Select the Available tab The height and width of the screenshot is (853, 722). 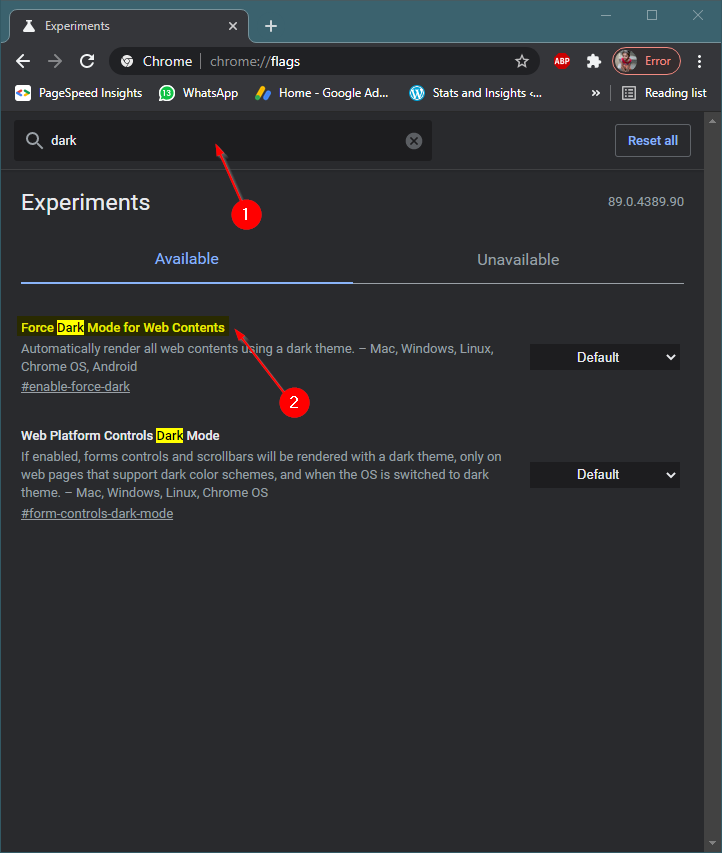click(x=187, y=259)
